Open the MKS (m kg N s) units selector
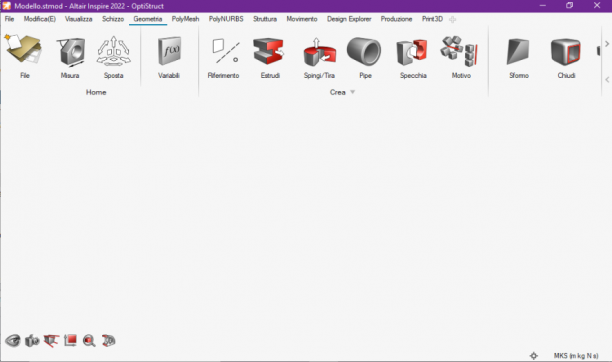Image resolution: width=612 pixels, height=362 pixels. (x=576, y=355)
